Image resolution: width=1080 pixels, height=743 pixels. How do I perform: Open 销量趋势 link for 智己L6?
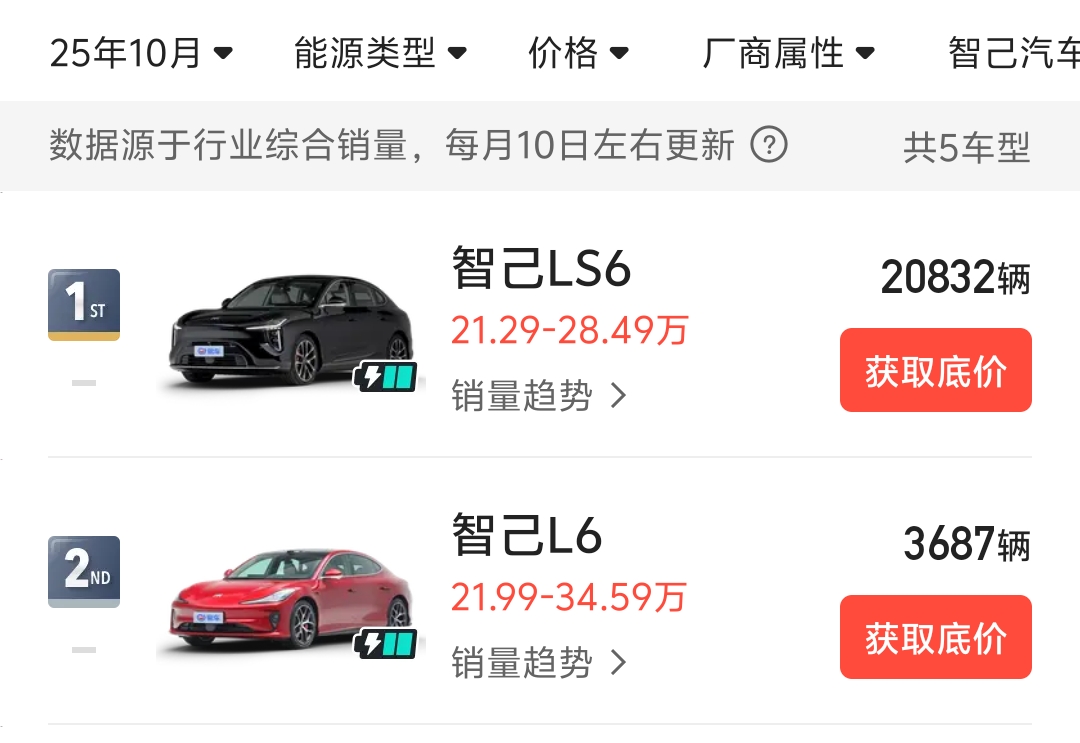pos(538,663)
